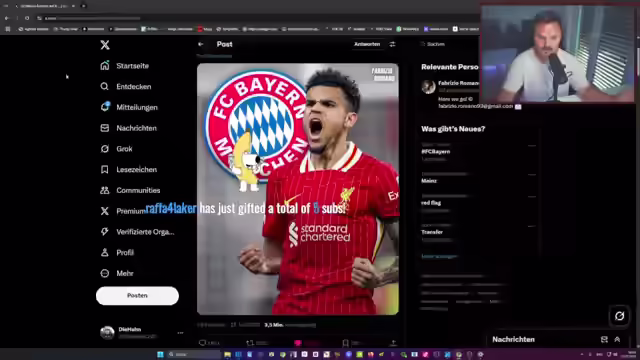Image resolution: width=640 pixels, height=360 pixels.
Task: Toggle reply sorting filter icon
Action: pos(393,44)
